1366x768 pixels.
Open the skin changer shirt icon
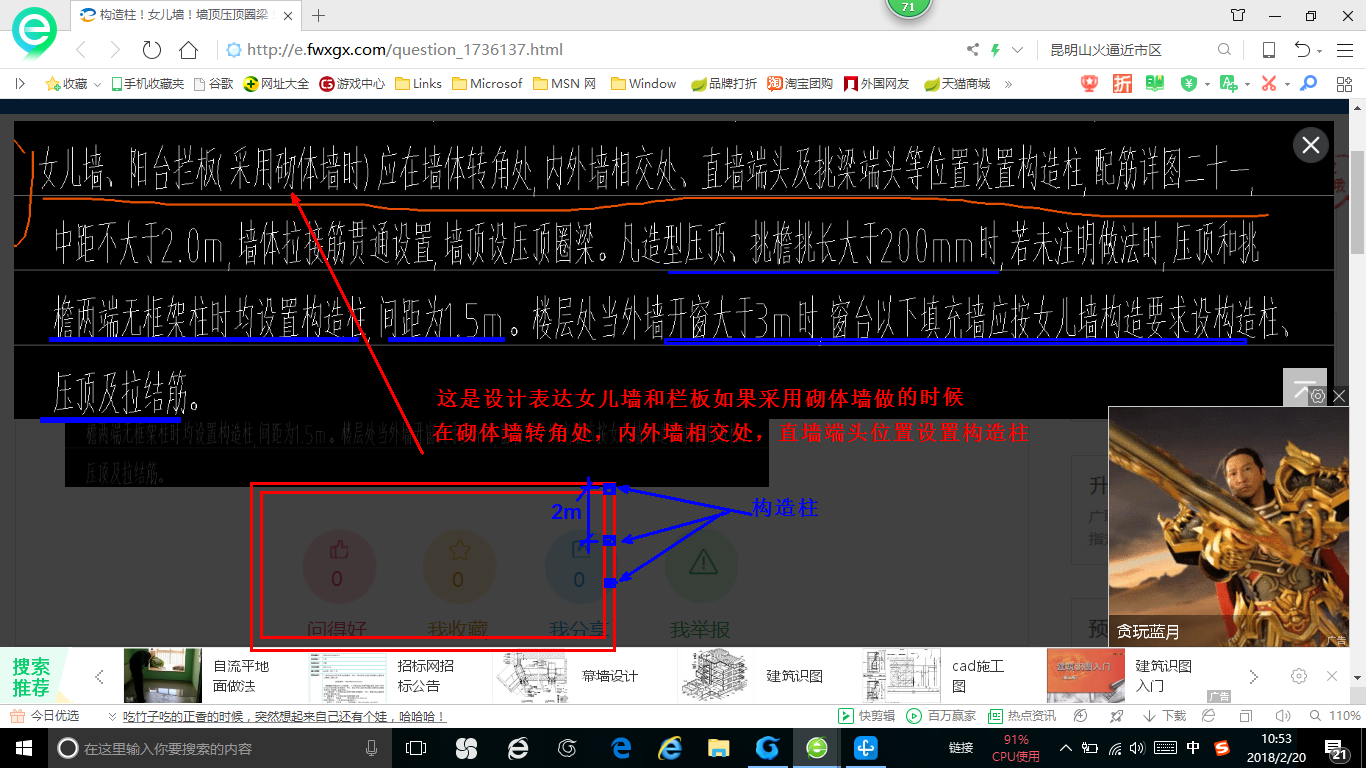[x=1239, y=15]
